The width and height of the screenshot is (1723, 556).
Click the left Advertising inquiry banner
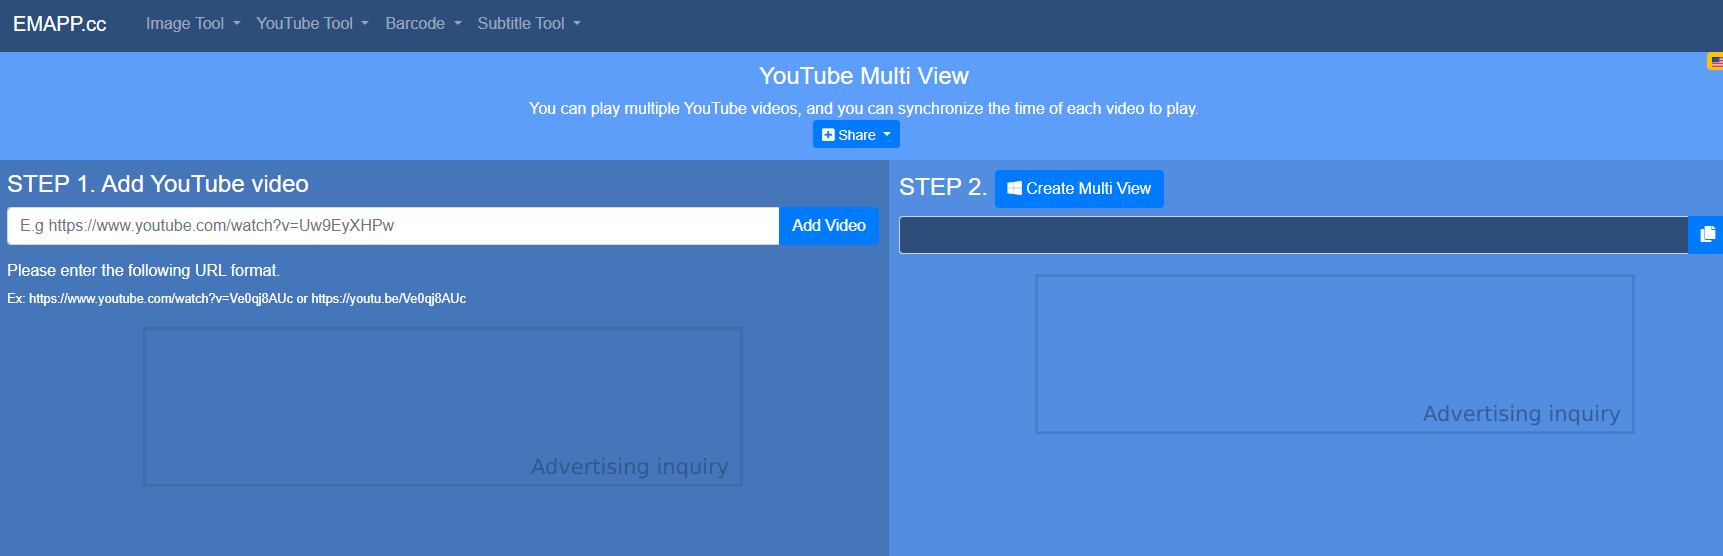pyautogui.click(x=443, y=407)
